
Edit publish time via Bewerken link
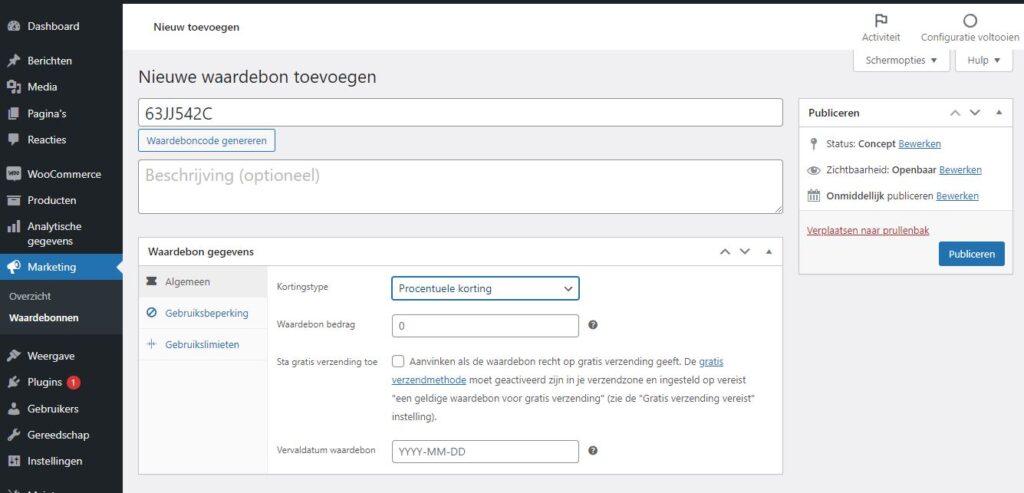pos(957,196)
